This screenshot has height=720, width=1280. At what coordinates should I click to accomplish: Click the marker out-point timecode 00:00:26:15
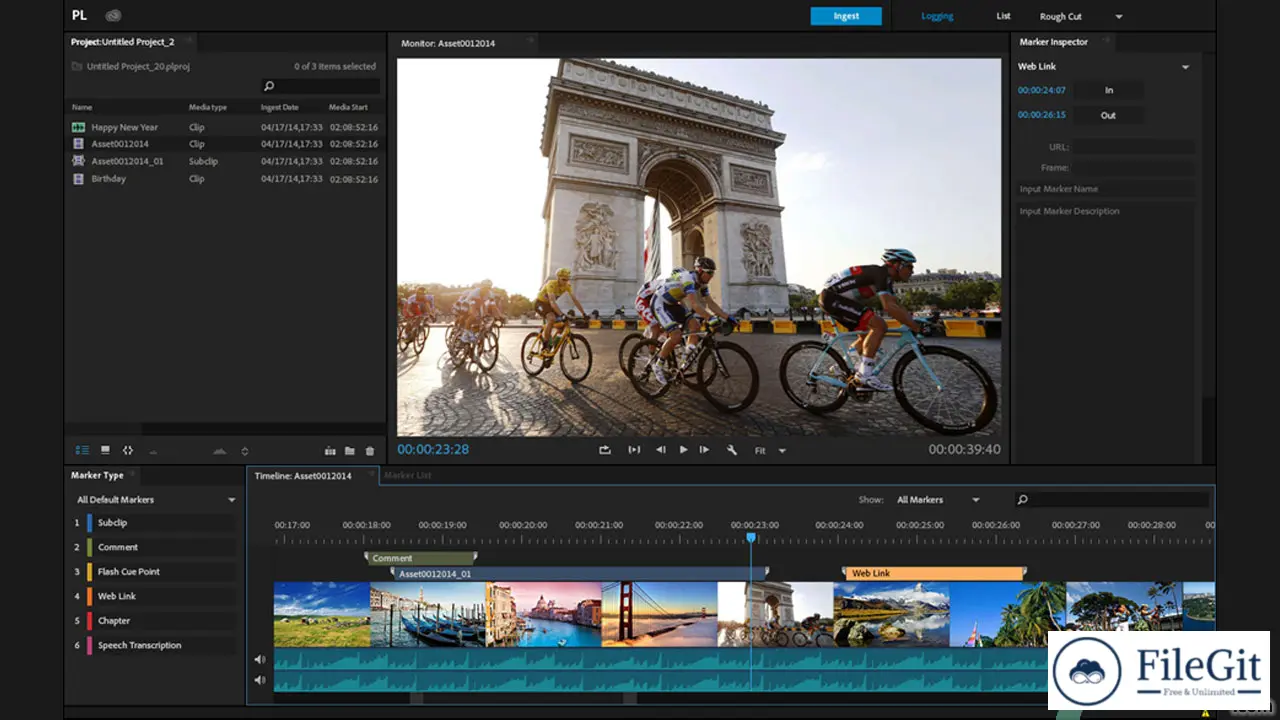pyautogui.click(x=1042, y=115)
